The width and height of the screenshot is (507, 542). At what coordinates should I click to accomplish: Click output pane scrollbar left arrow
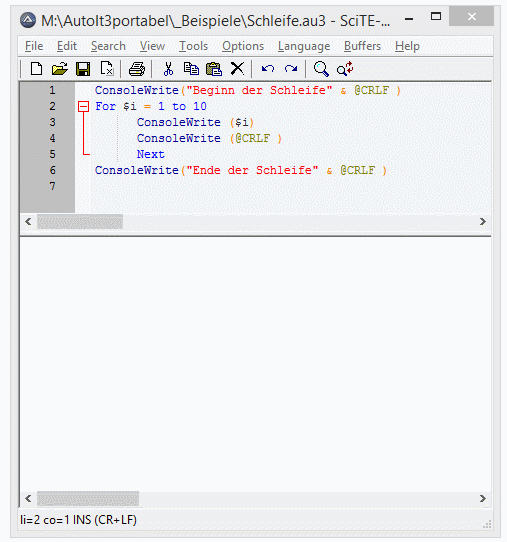point(28,498)
